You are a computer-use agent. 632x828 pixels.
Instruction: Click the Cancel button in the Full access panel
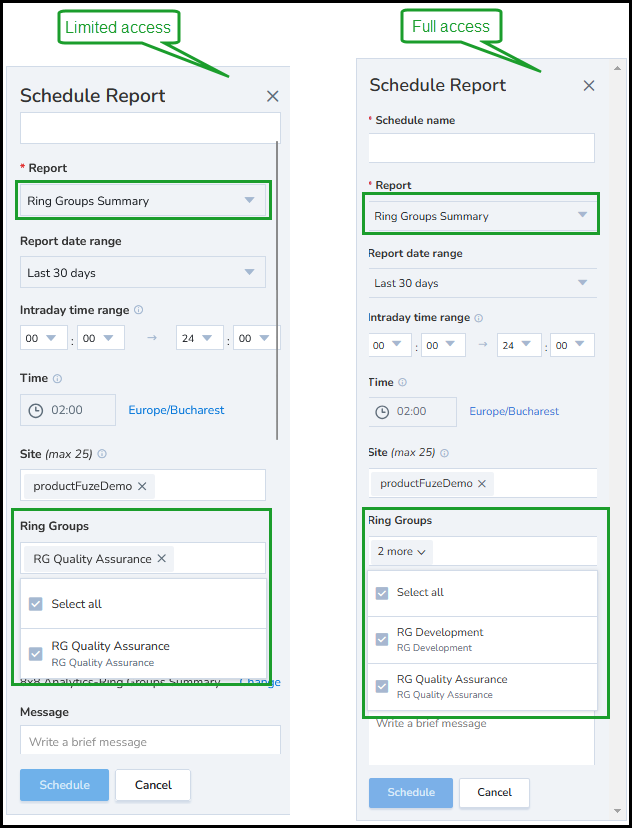tap(494, 792)
